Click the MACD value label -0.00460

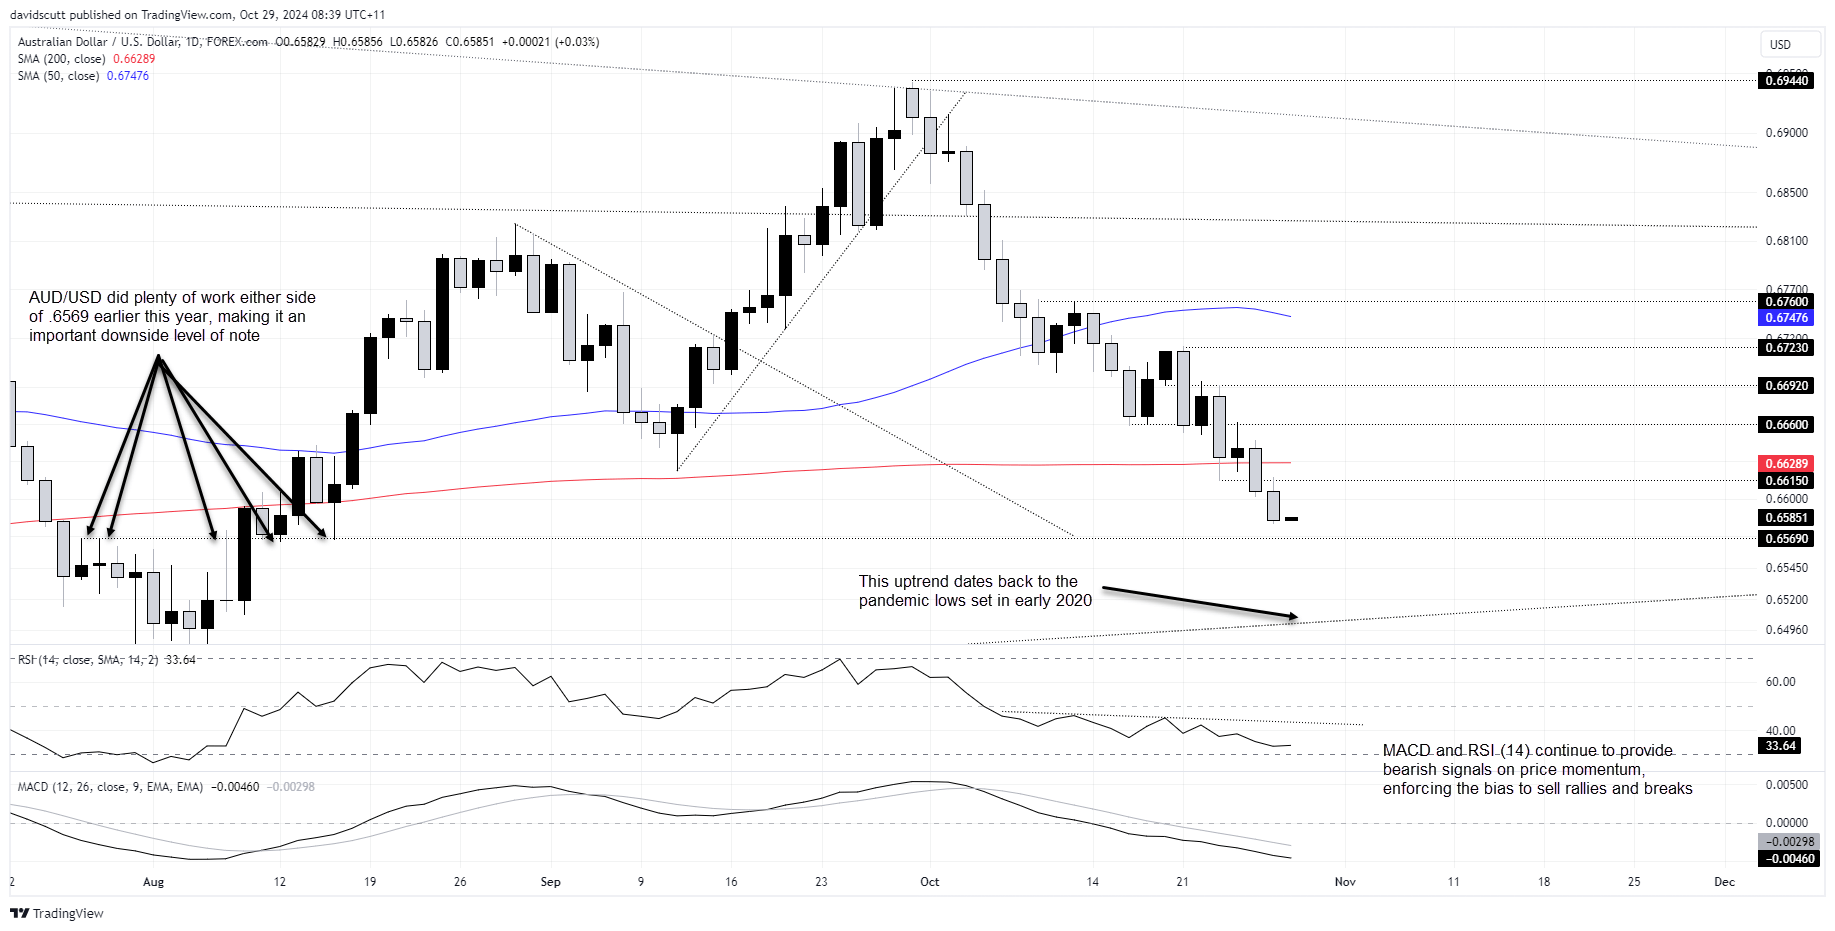[1788, 859]
